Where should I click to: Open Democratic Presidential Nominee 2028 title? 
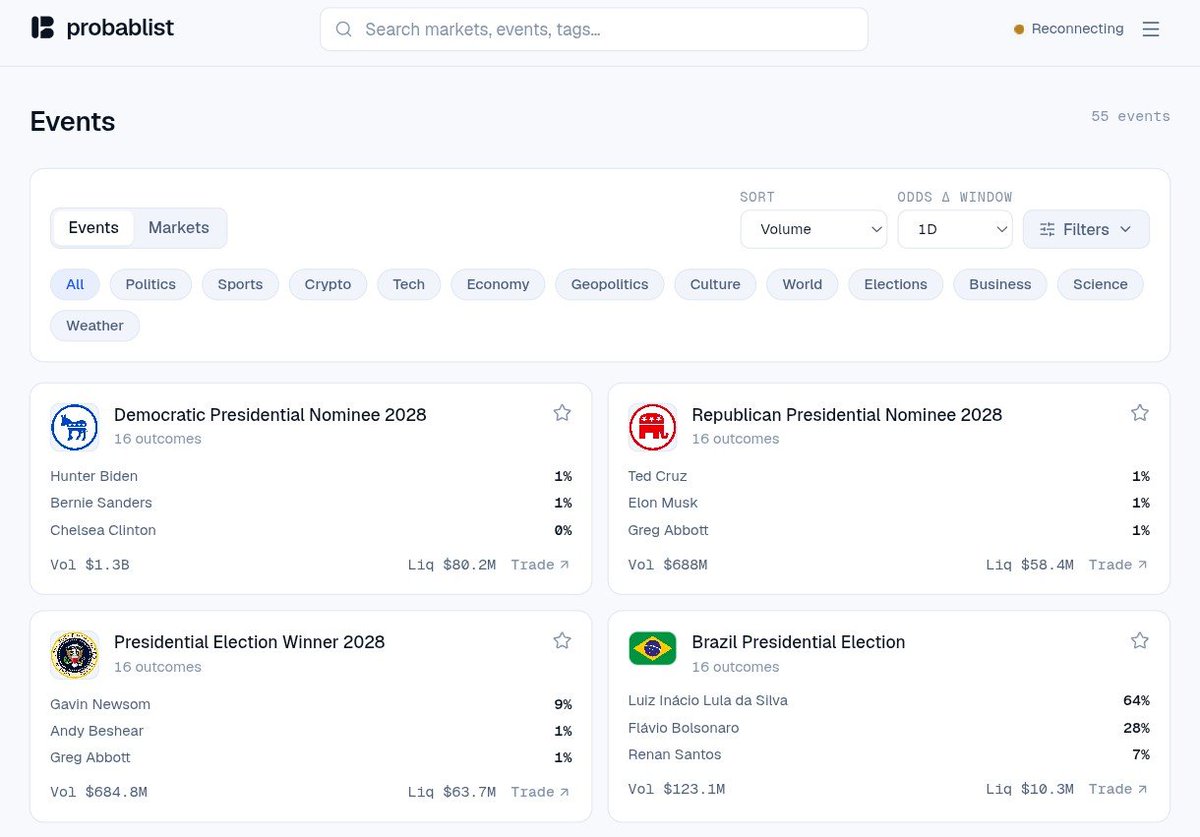pyautogui.click(x=270, y=414)
